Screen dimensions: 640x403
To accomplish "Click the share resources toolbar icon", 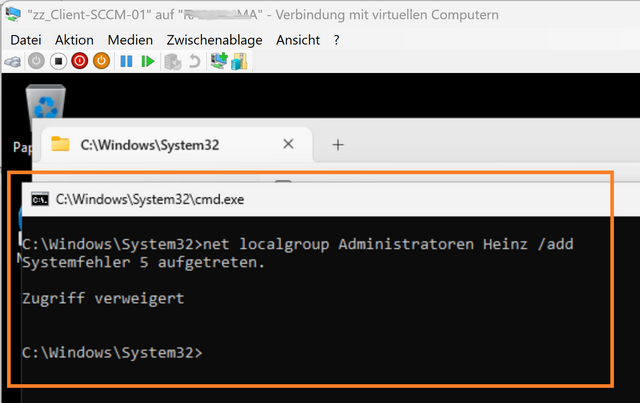I will 239,62.
